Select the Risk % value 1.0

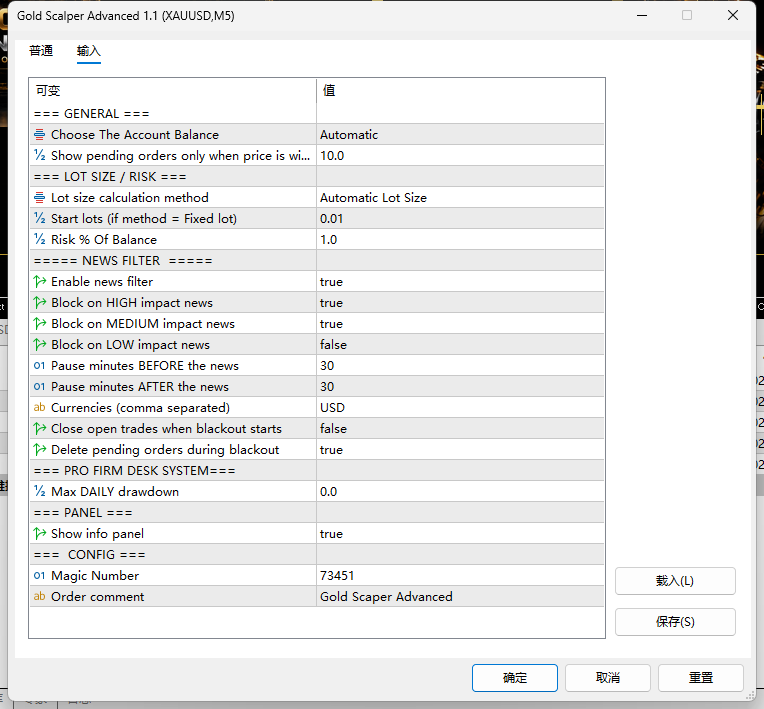(460, 239)
